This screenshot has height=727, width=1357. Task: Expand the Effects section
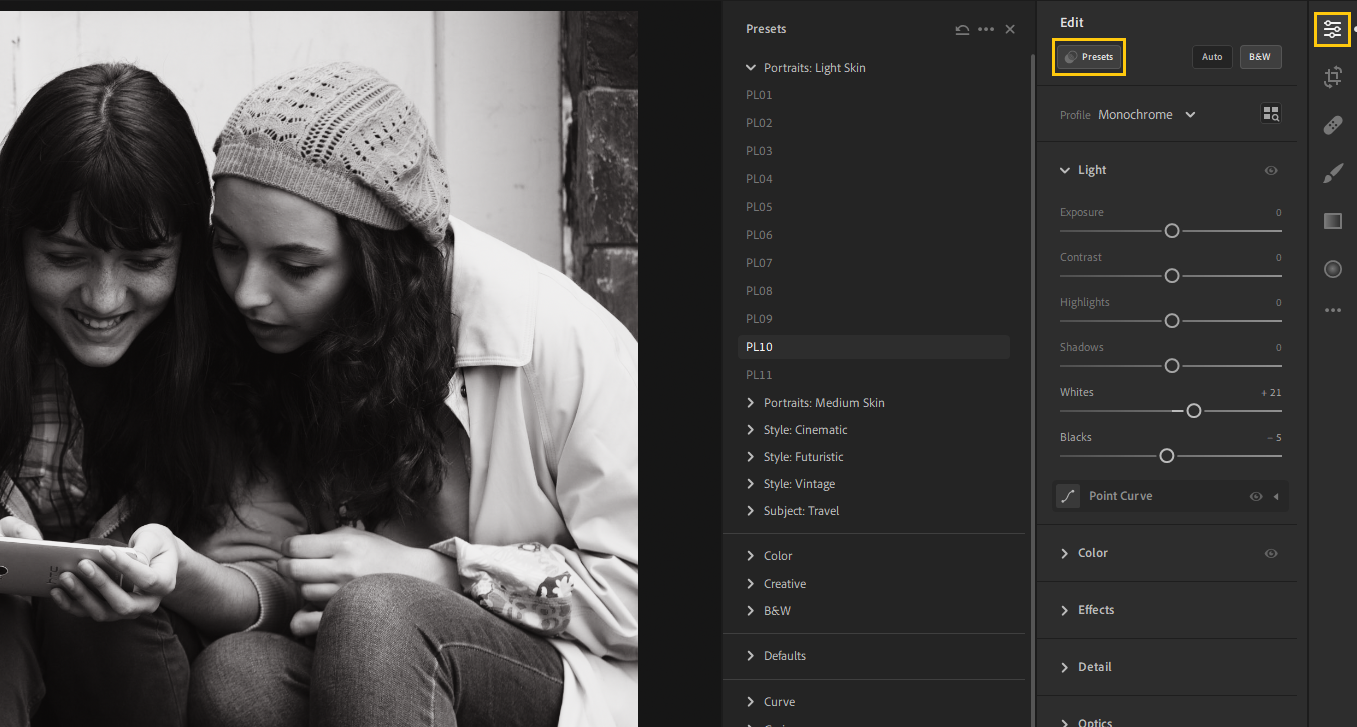[1096, 610]
